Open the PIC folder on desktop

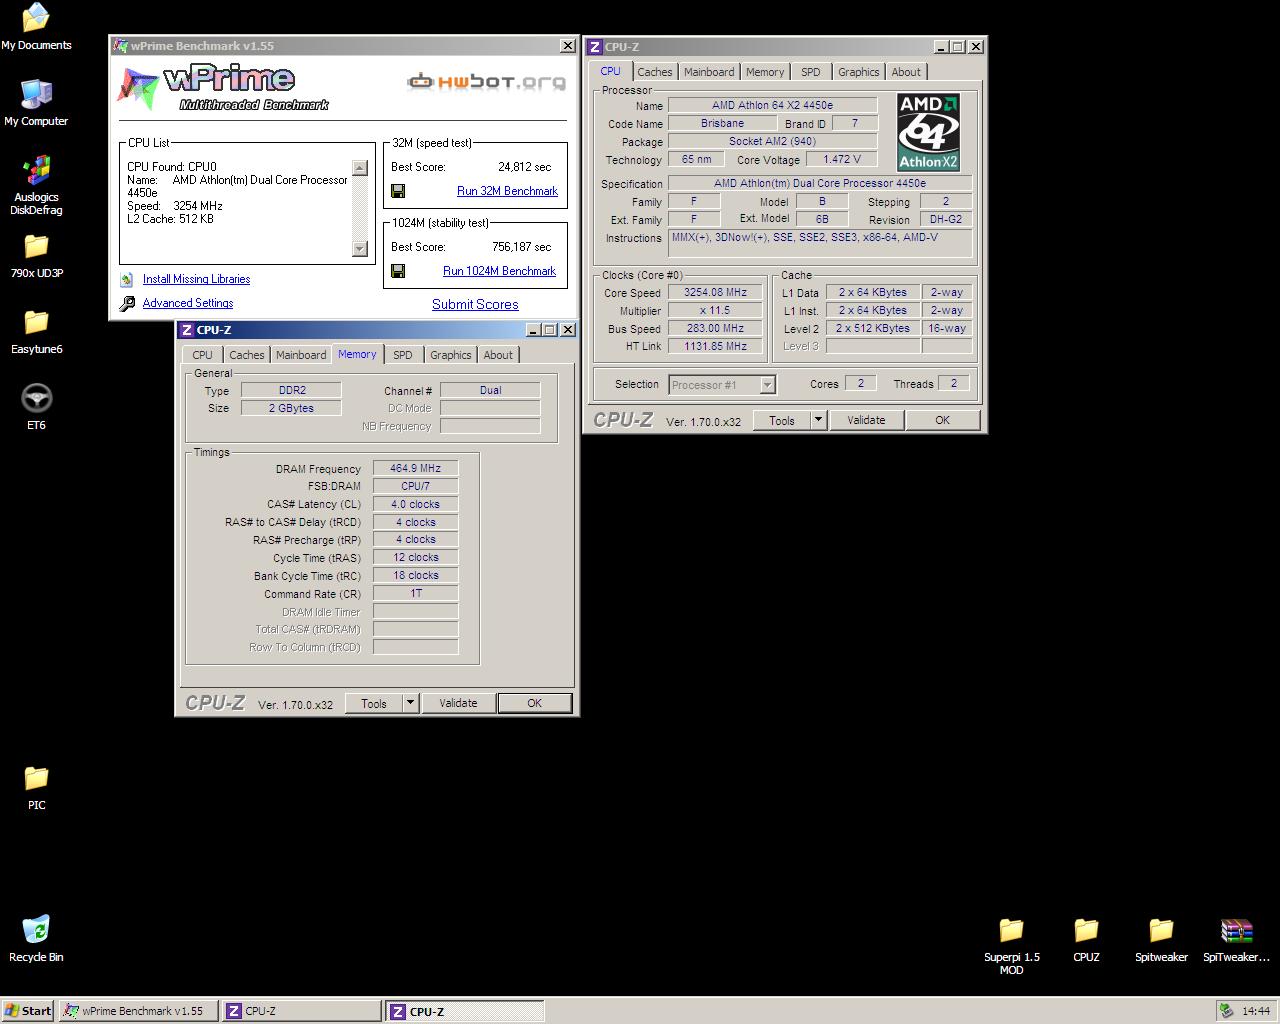point(36,788)
